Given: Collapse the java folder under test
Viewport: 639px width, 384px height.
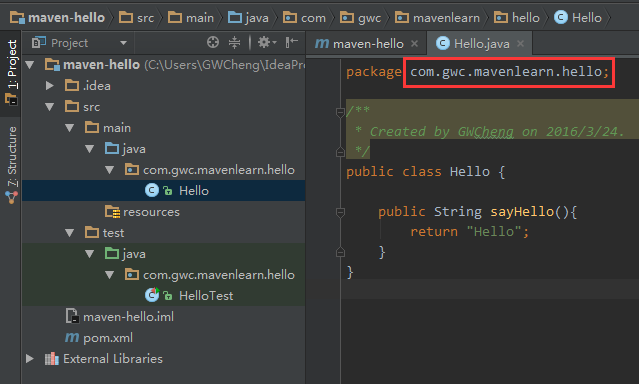Looking at the screenshot, I should pyautogui.click(x=90, y=254).
